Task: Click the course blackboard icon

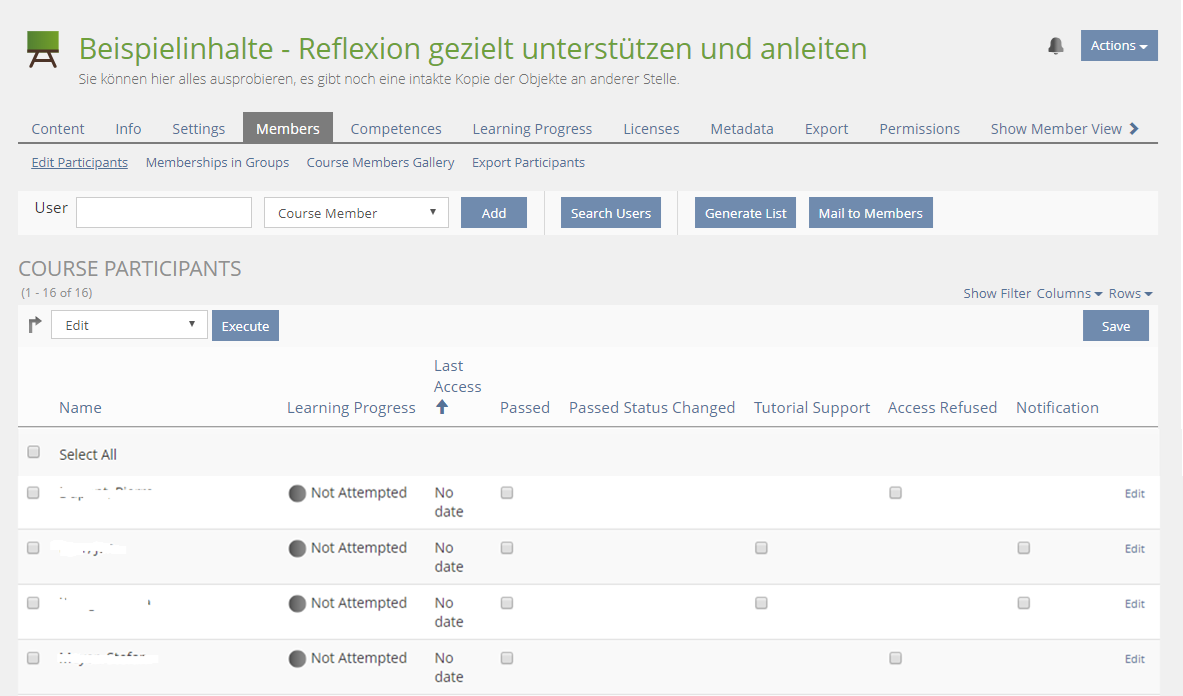Action: click(x=43, y=50)
